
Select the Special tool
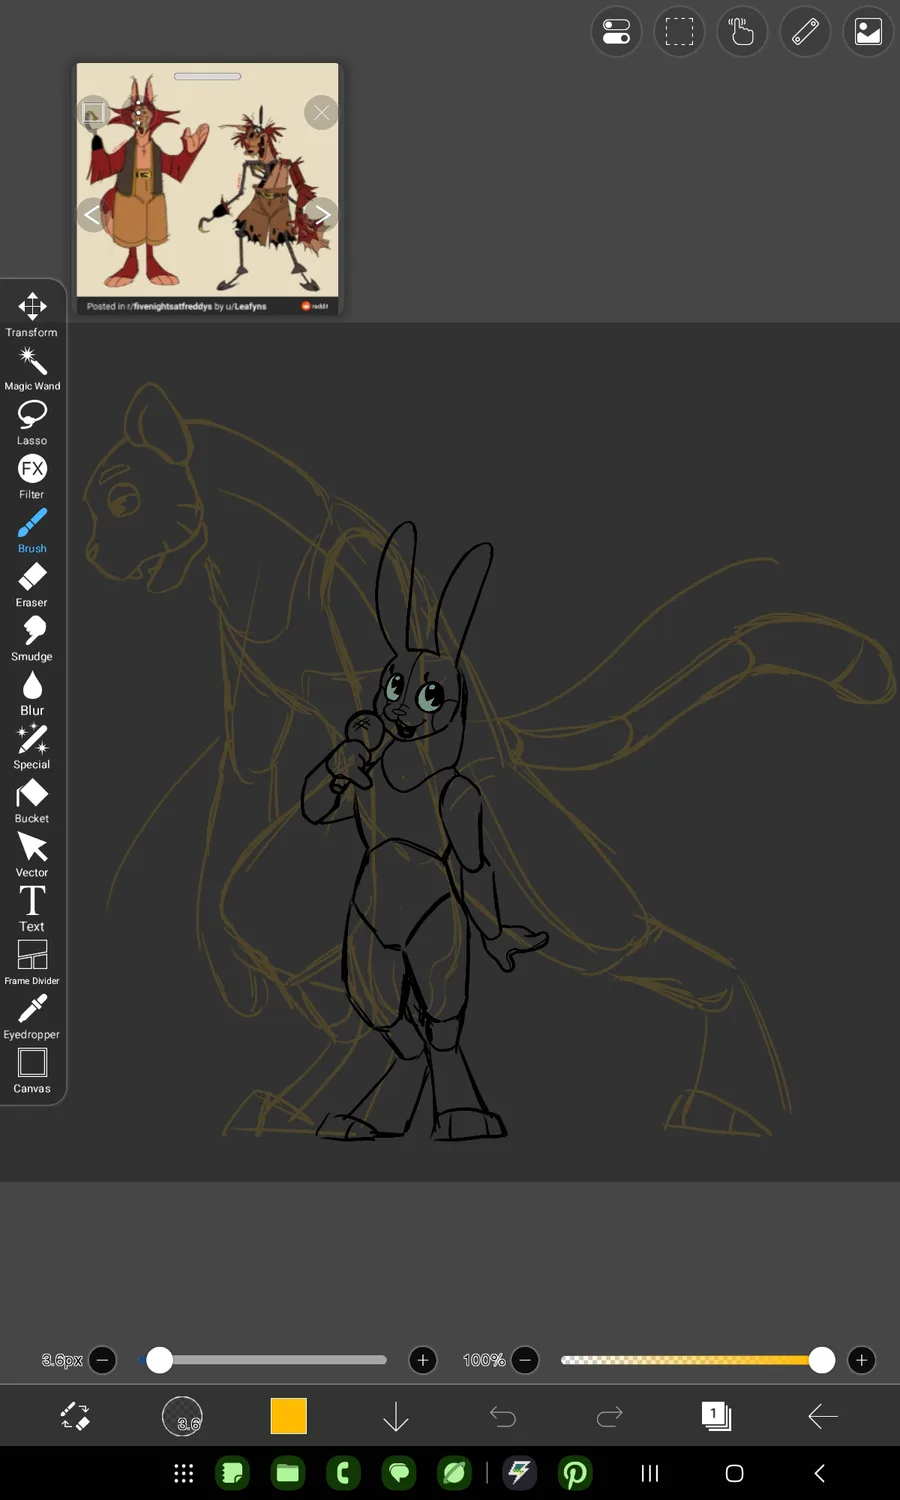(32, 746)
